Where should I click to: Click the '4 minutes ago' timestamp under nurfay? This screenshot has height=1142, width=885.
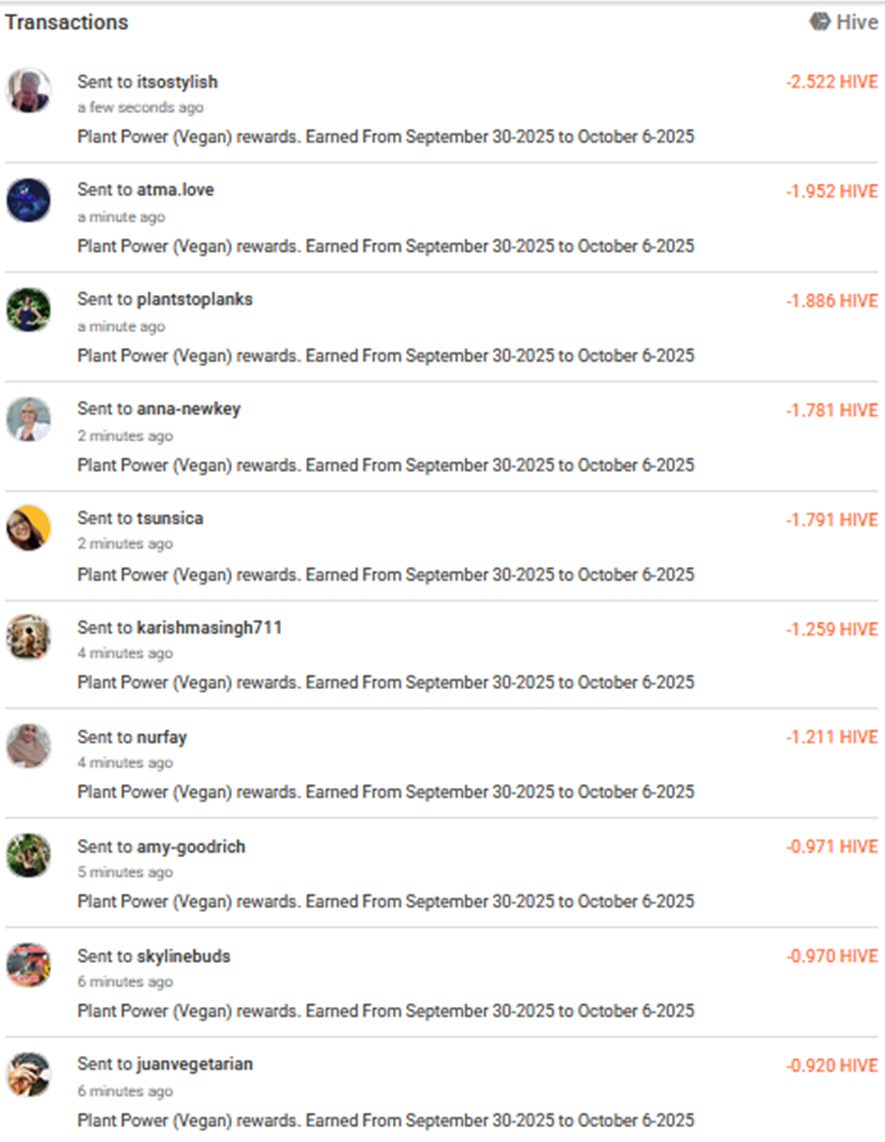pos(125,763)
